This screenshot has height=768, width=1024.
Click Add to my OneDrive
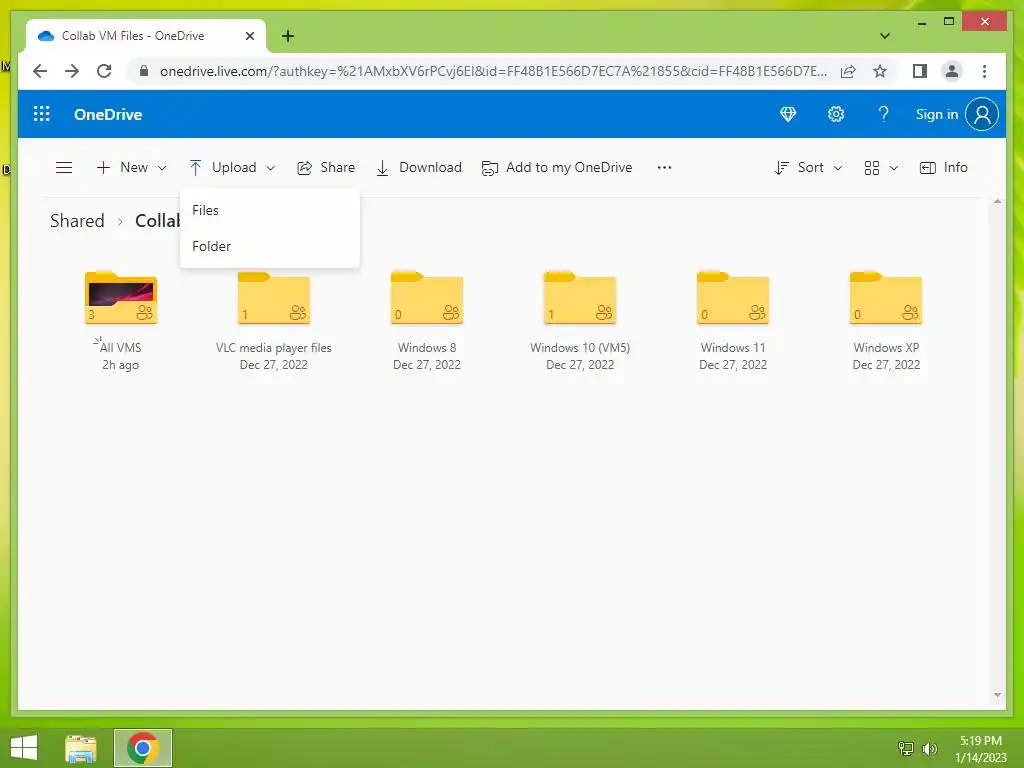coord(557,168)
